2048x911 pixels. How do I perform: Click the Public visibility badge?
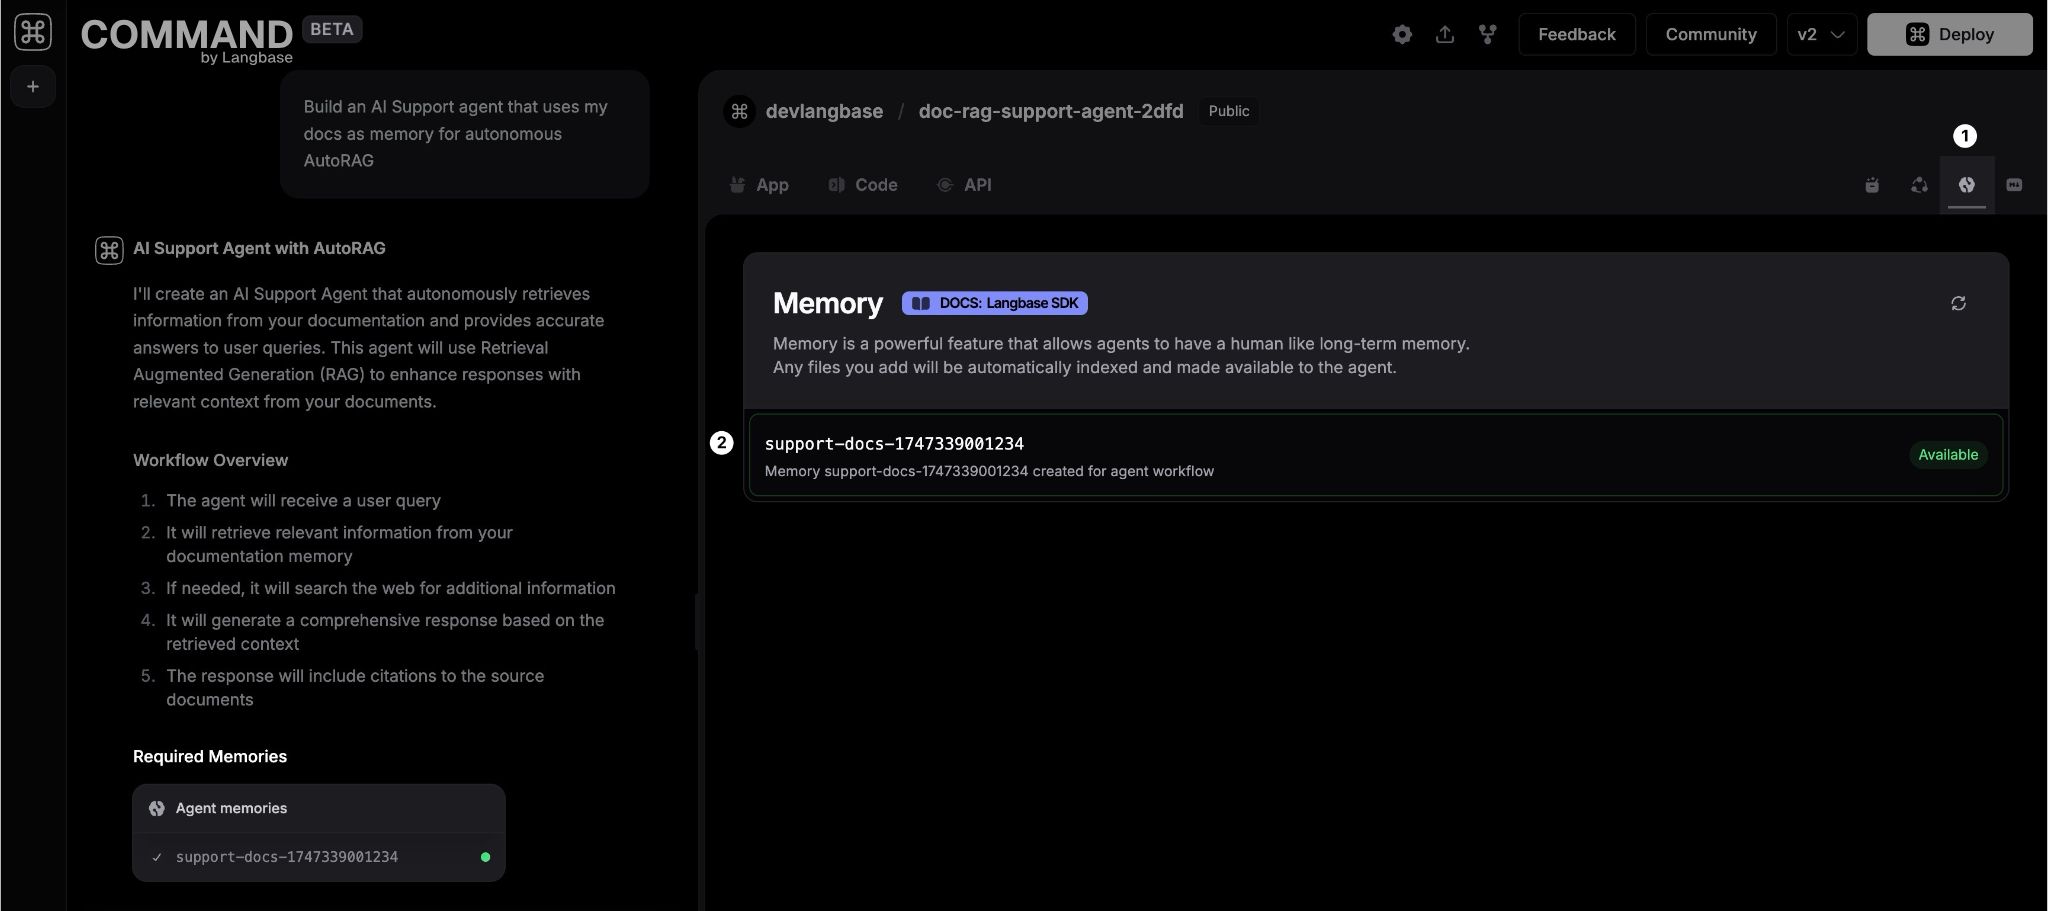coord(1229,111)
